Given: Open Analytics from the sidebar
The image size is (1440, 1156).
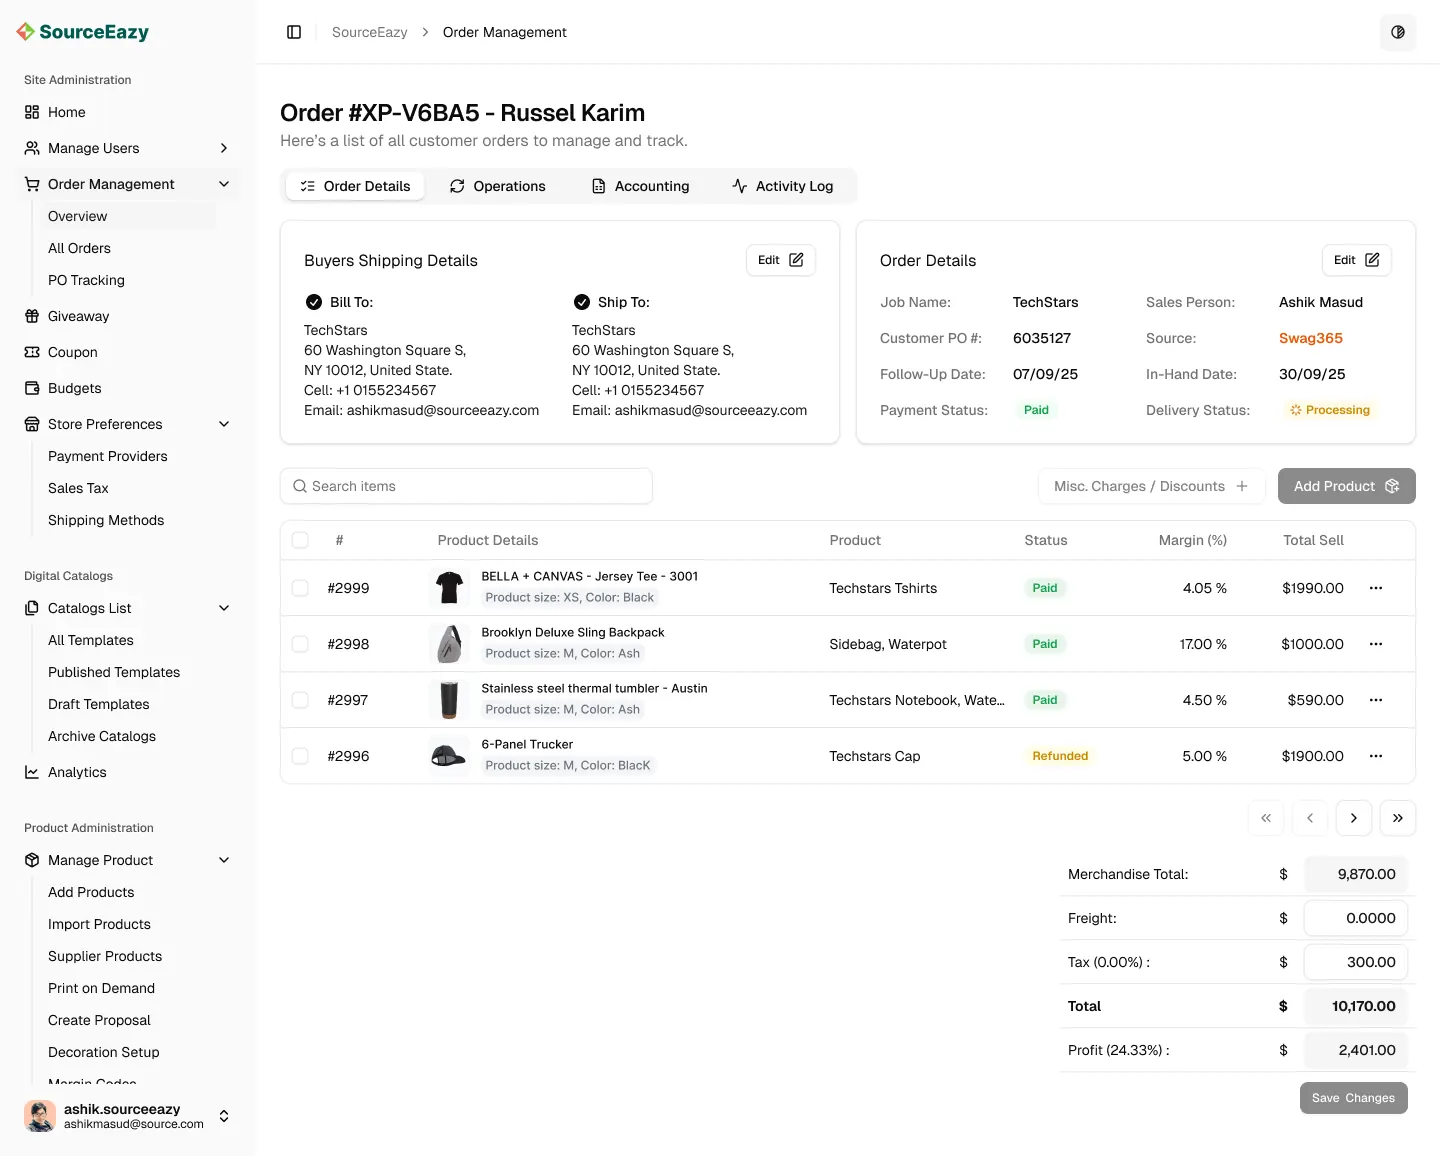Looking at the screenshot, I should point(128,772).
